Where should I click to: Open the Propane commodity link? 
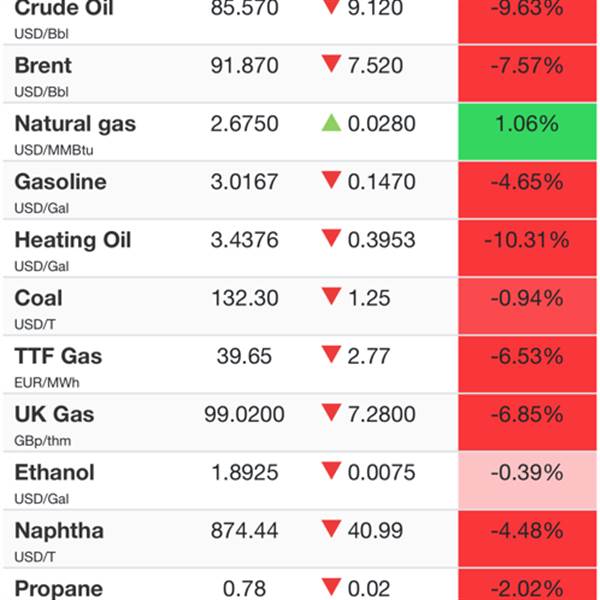pos(59,589)
